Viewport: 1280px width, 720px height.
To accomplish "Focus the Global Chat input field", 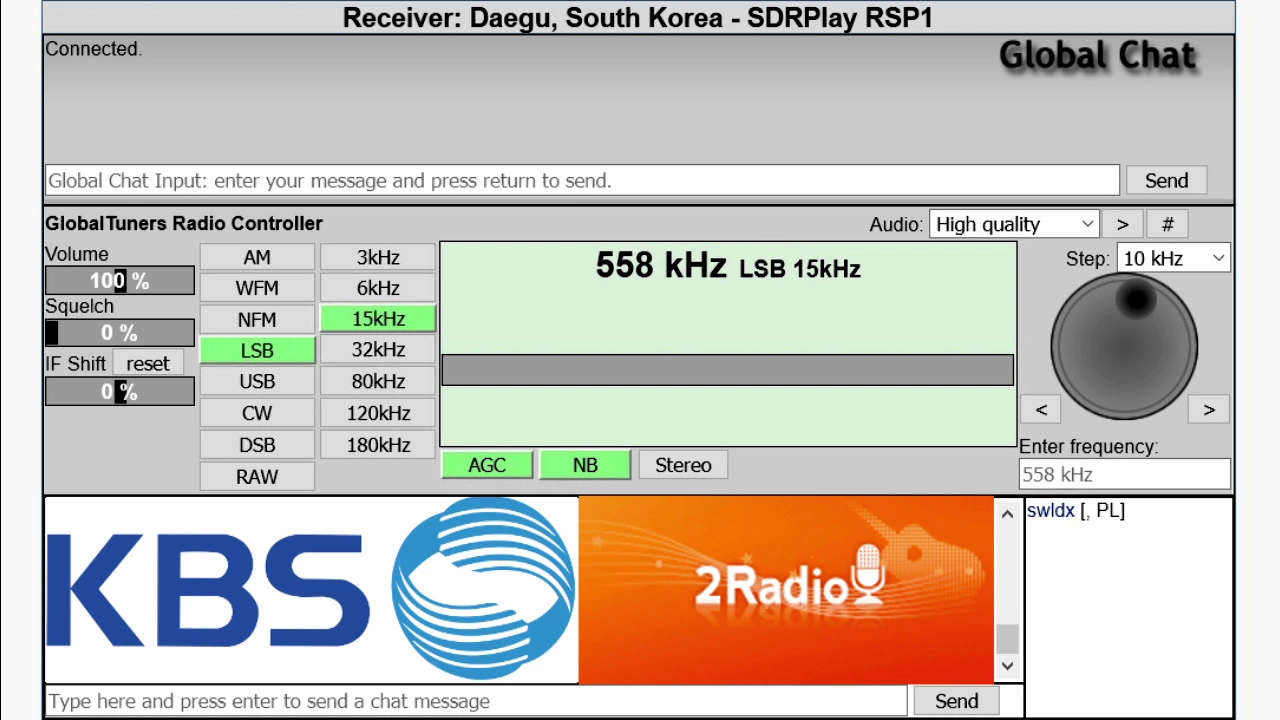I will [582, 181].
